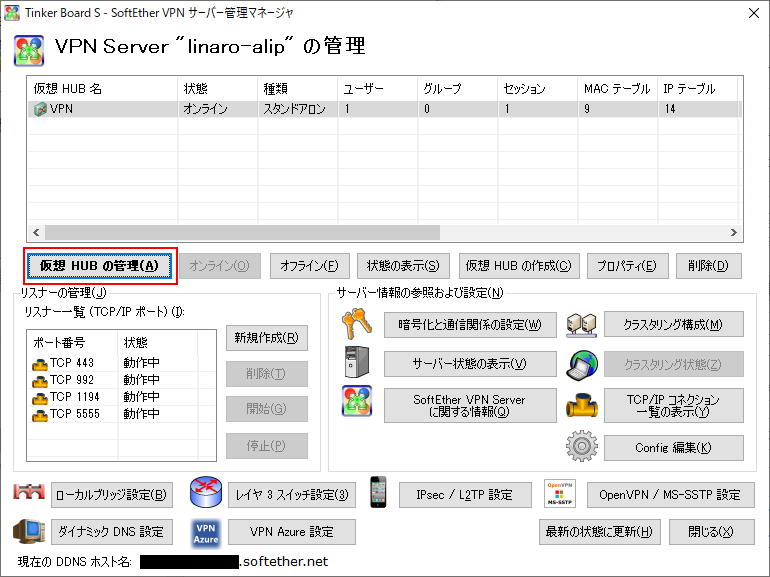Click the VPN Azure icon
Image resolution: width=770 pixels, height=577 pixels.
coord(206,533)
